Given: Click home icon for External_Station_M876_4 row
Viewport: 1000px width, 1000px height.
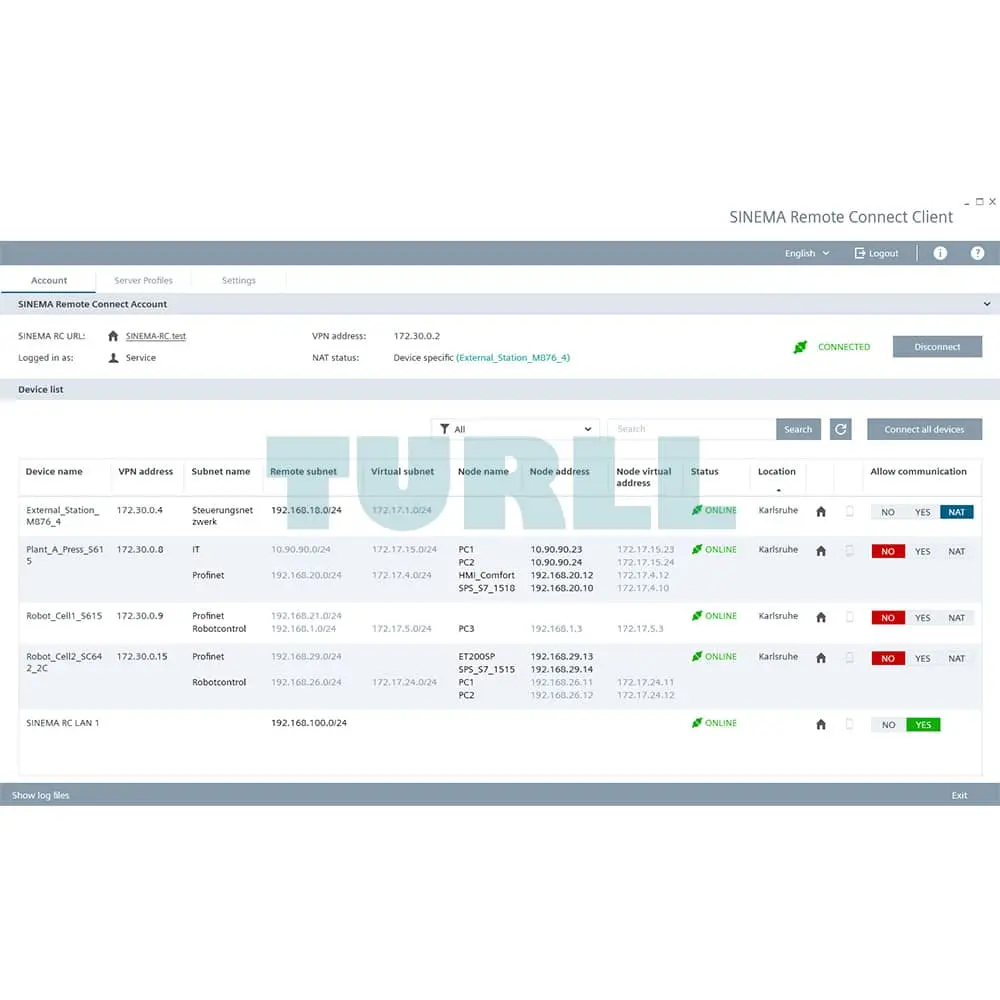Looking at the screenshot, I should click(821, 511).
